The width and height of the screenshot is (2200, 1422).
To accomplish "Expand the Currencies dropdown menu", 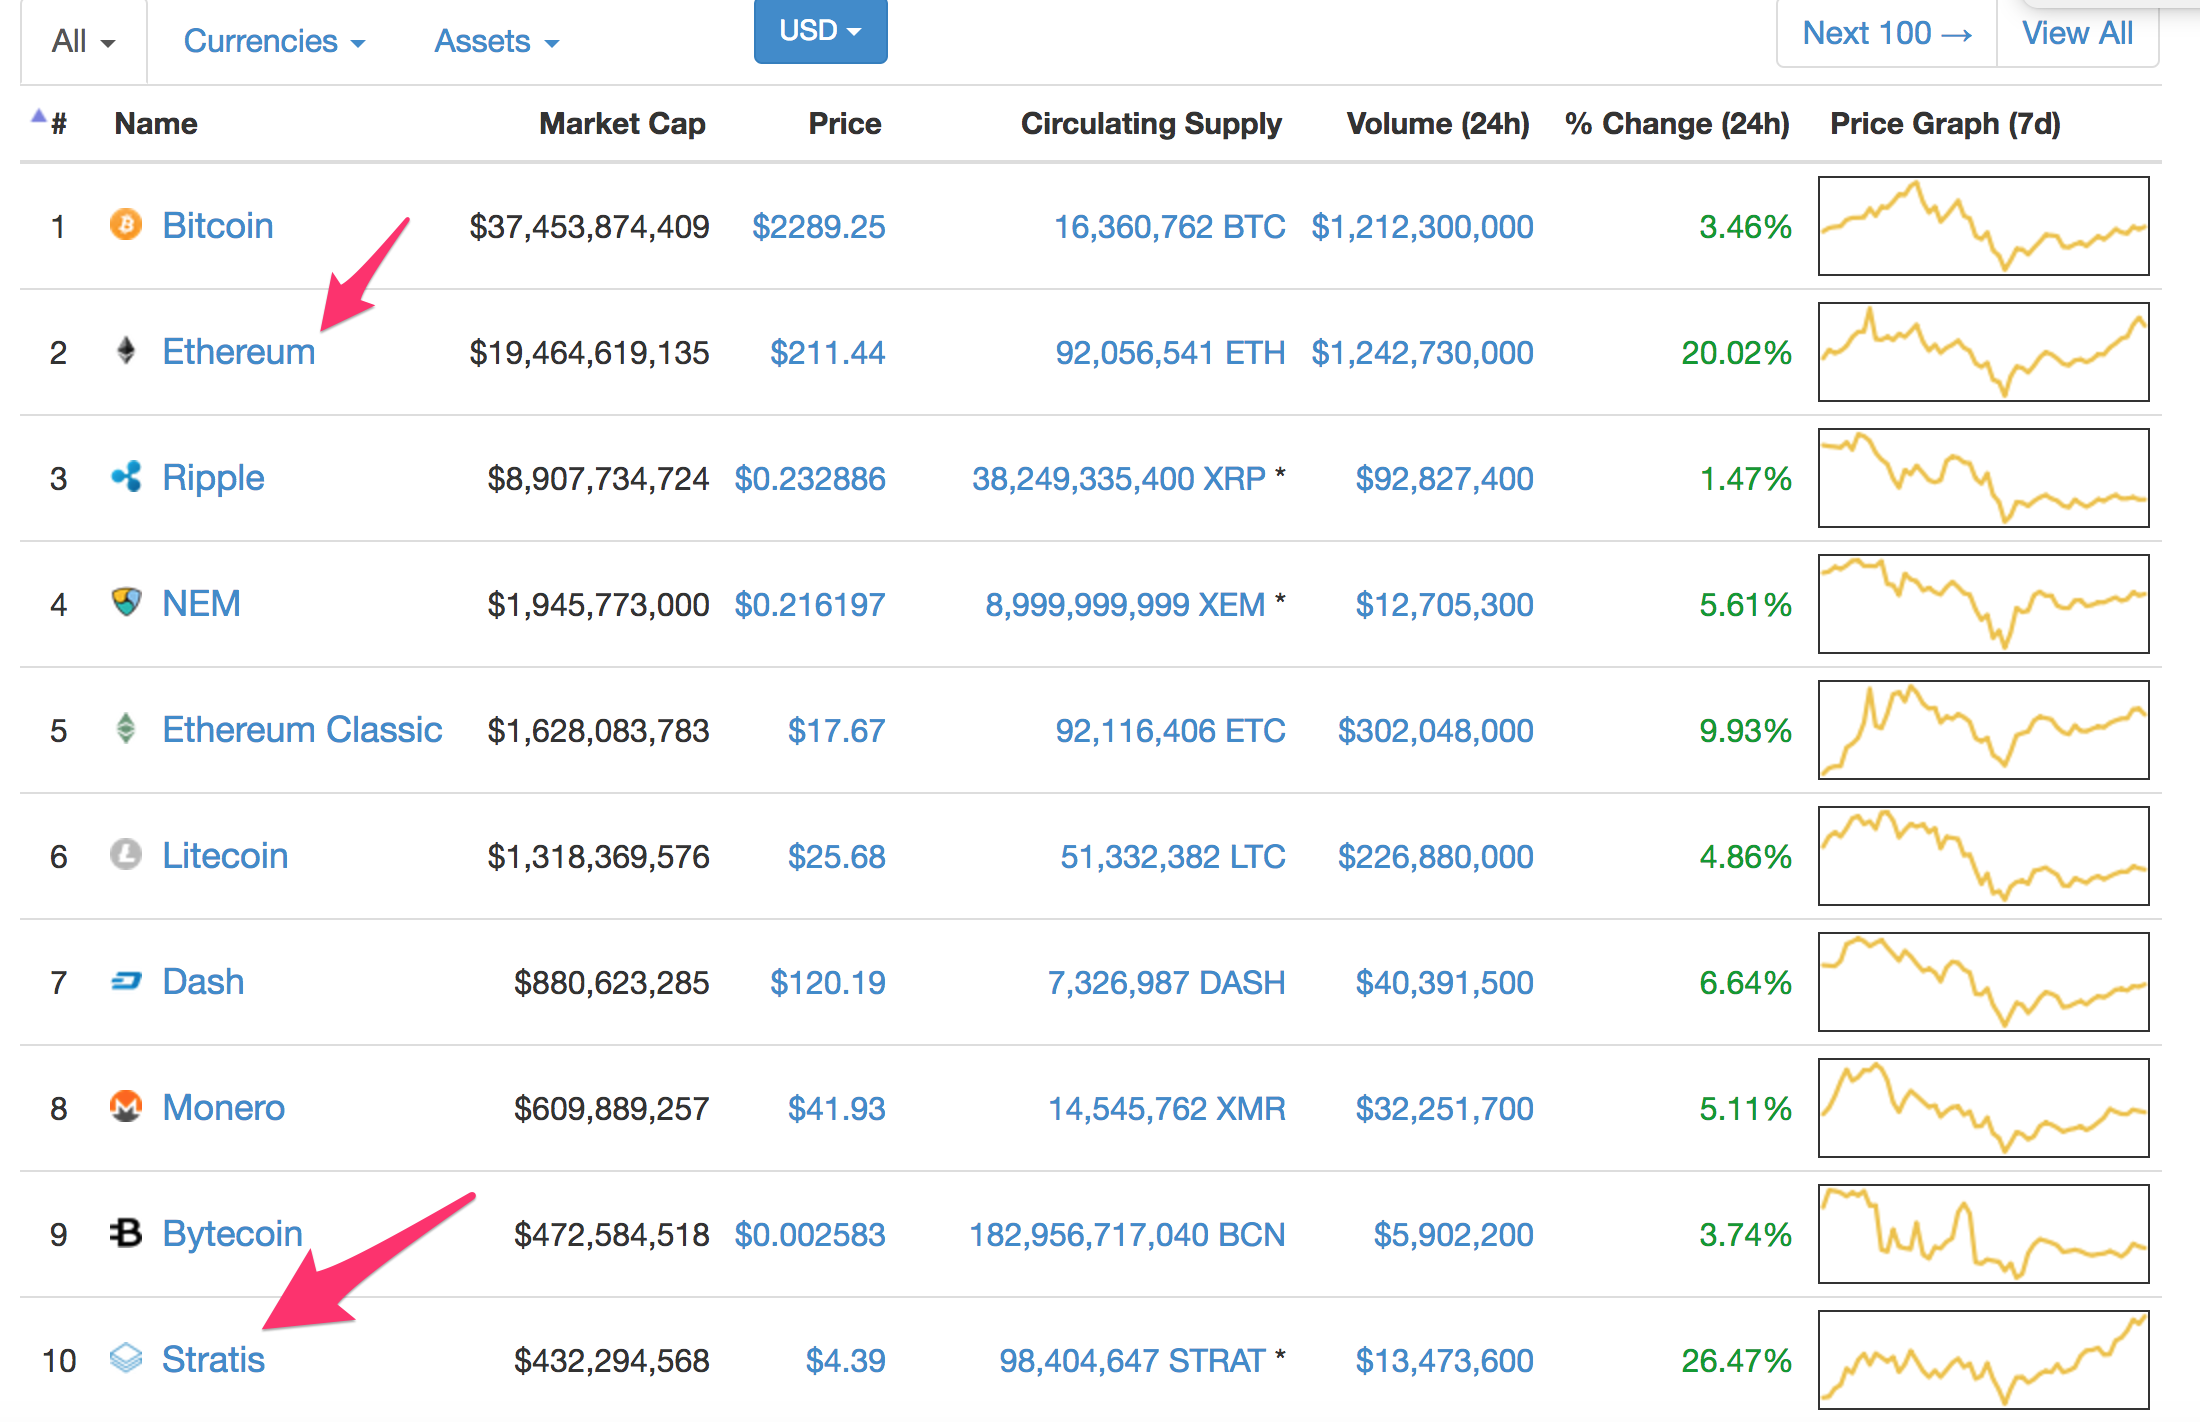I will point(273,41).
